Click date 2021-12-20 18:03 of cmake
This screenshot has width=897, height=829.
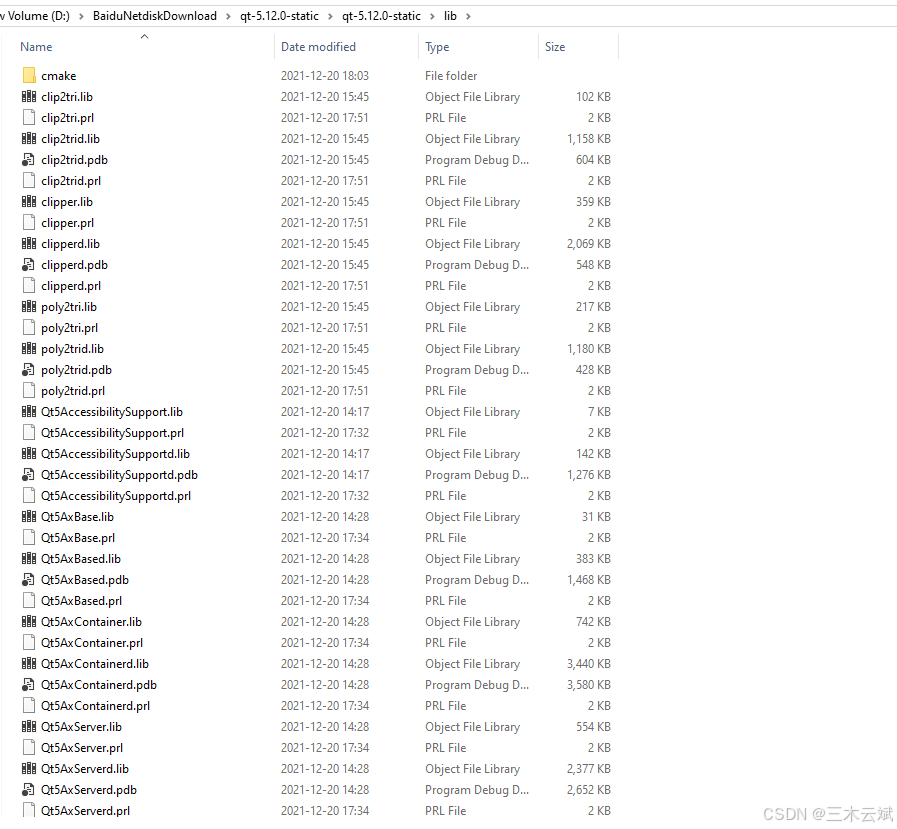(325, 76)
